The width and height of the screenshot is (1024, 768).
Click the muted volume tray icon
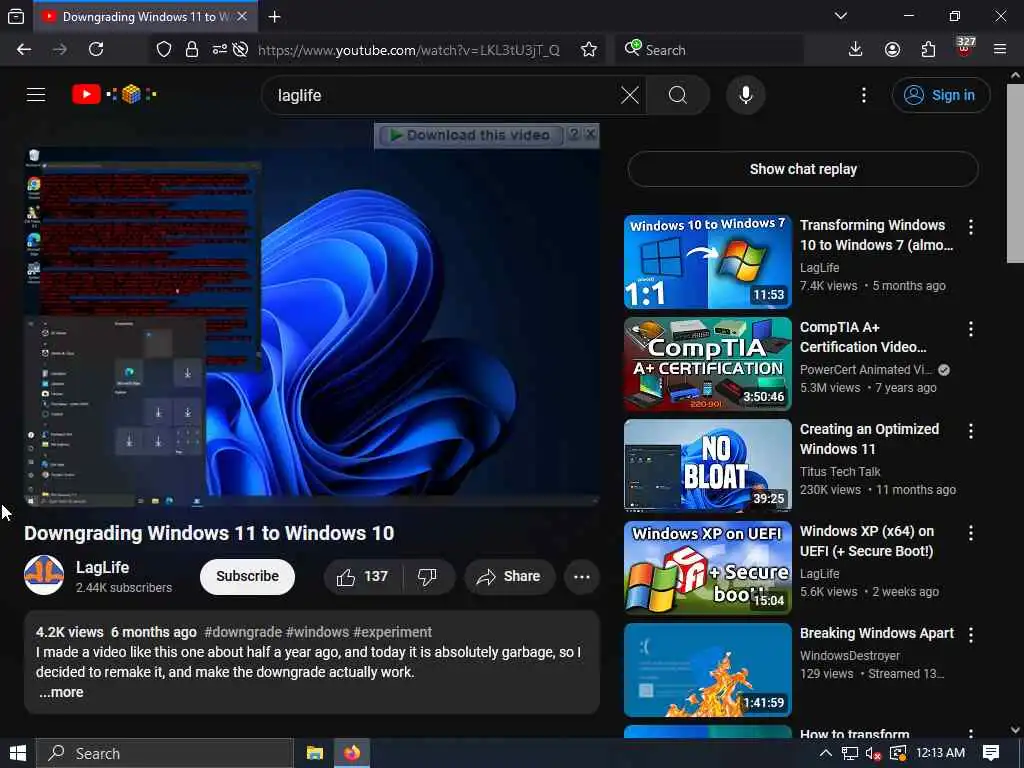tap(874, 754)
